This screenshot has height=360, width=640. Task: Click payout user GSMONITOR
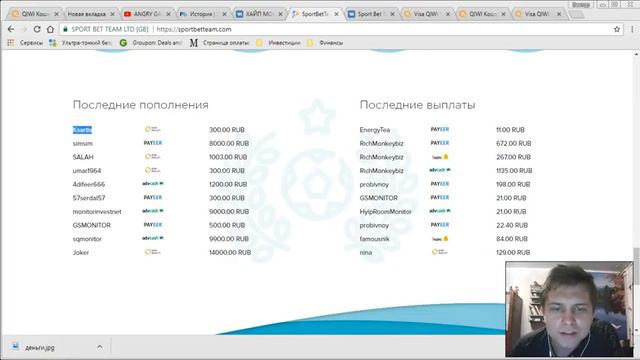(379, 198)
